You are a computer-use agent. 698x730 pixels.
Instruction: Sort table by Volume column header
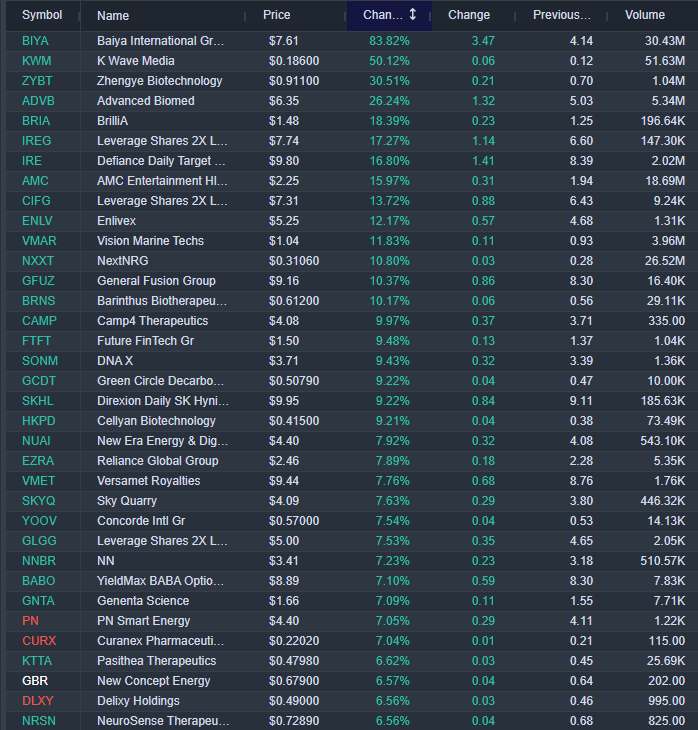645,15
